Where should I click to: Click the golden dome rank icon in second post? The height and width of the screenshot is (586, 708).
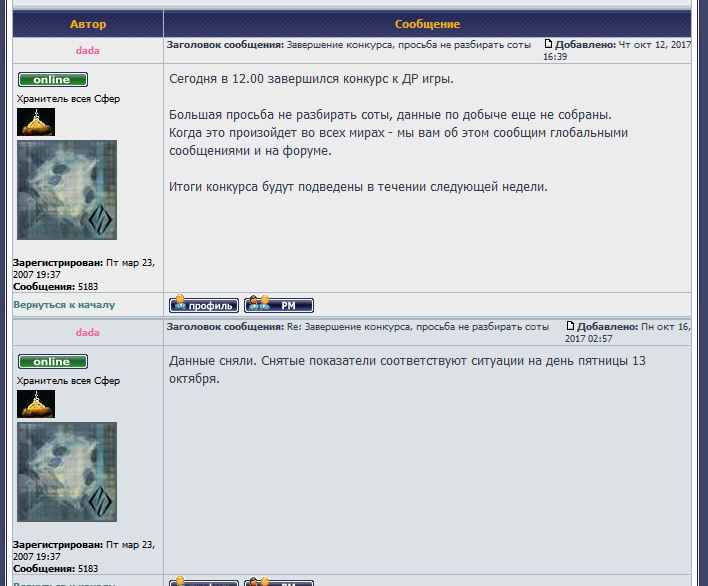point(36,404)
